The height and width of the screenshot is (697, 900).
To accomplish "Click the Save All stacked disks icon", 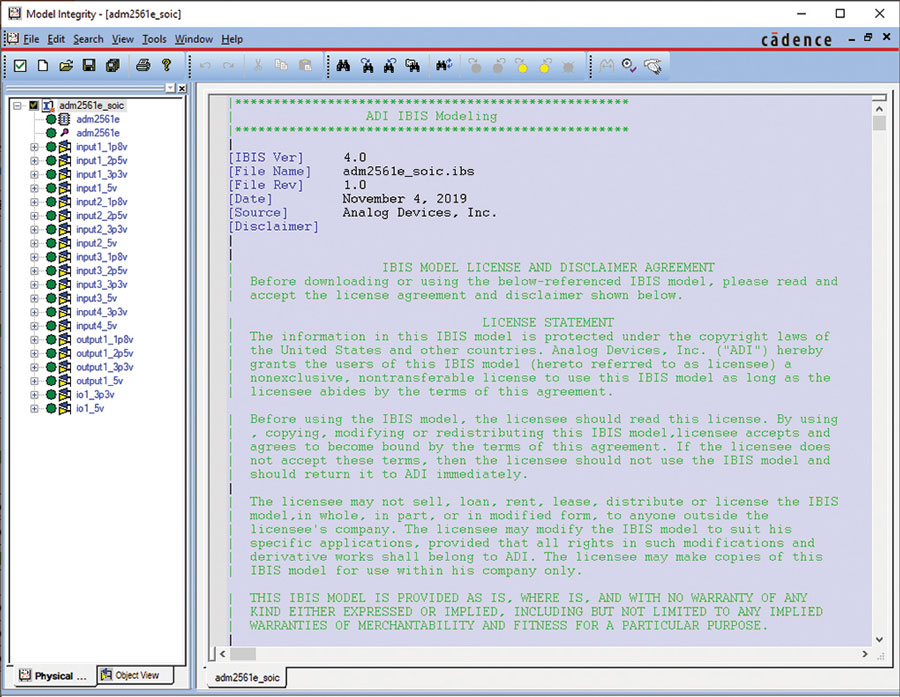I will click(112, 66).
